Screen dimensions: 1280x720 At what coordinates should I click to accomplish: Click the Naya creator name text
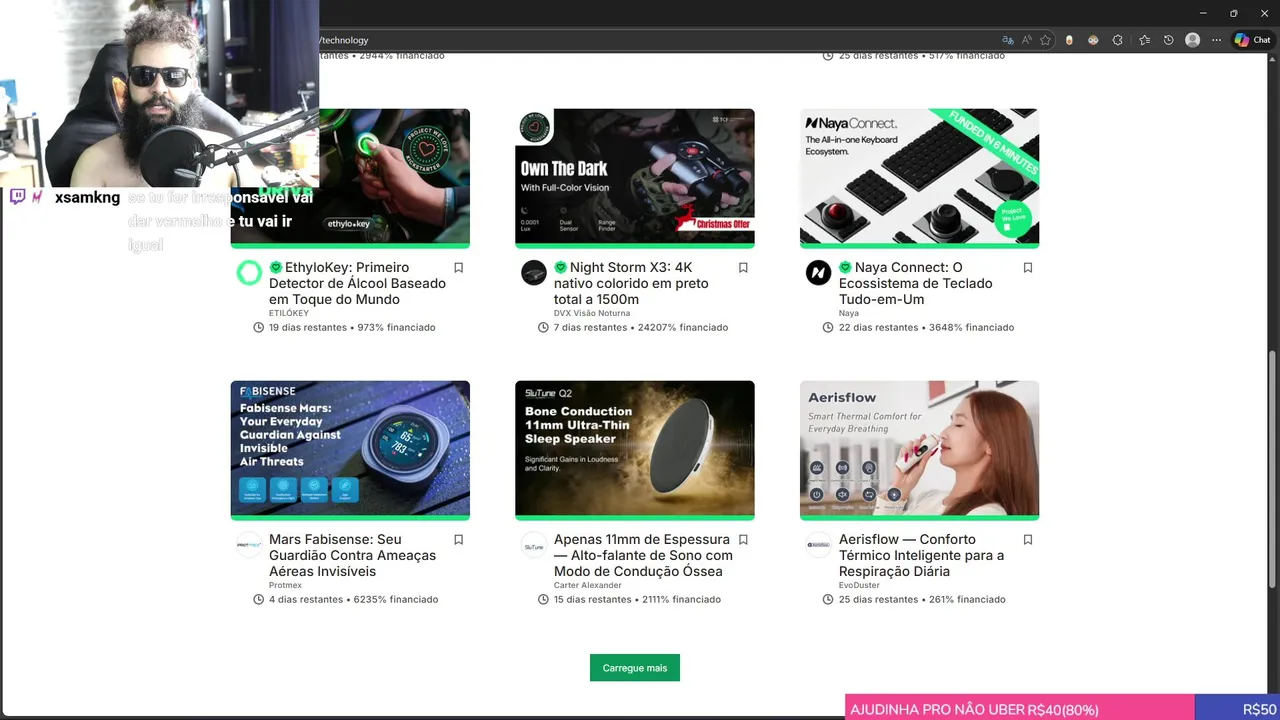coord(849,313)
